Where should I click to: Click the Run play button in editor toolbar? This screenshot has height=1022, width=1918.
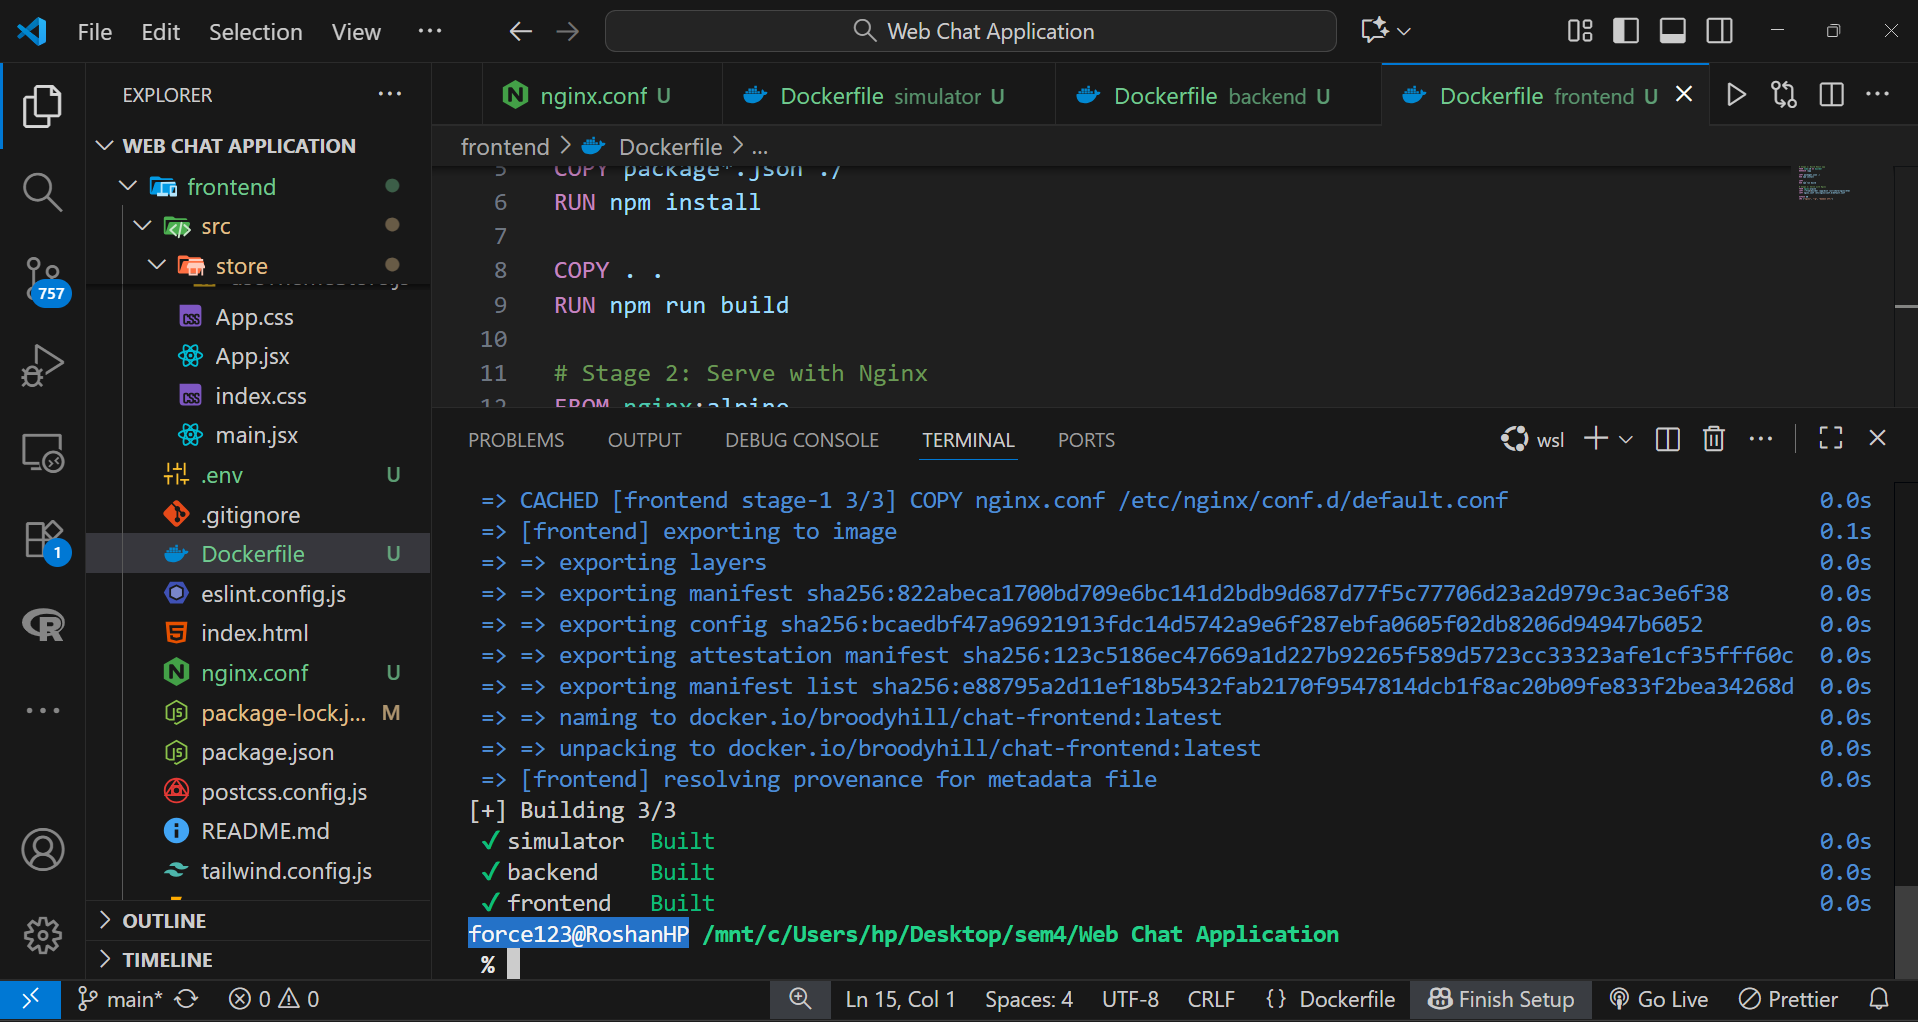[1736, 95]
